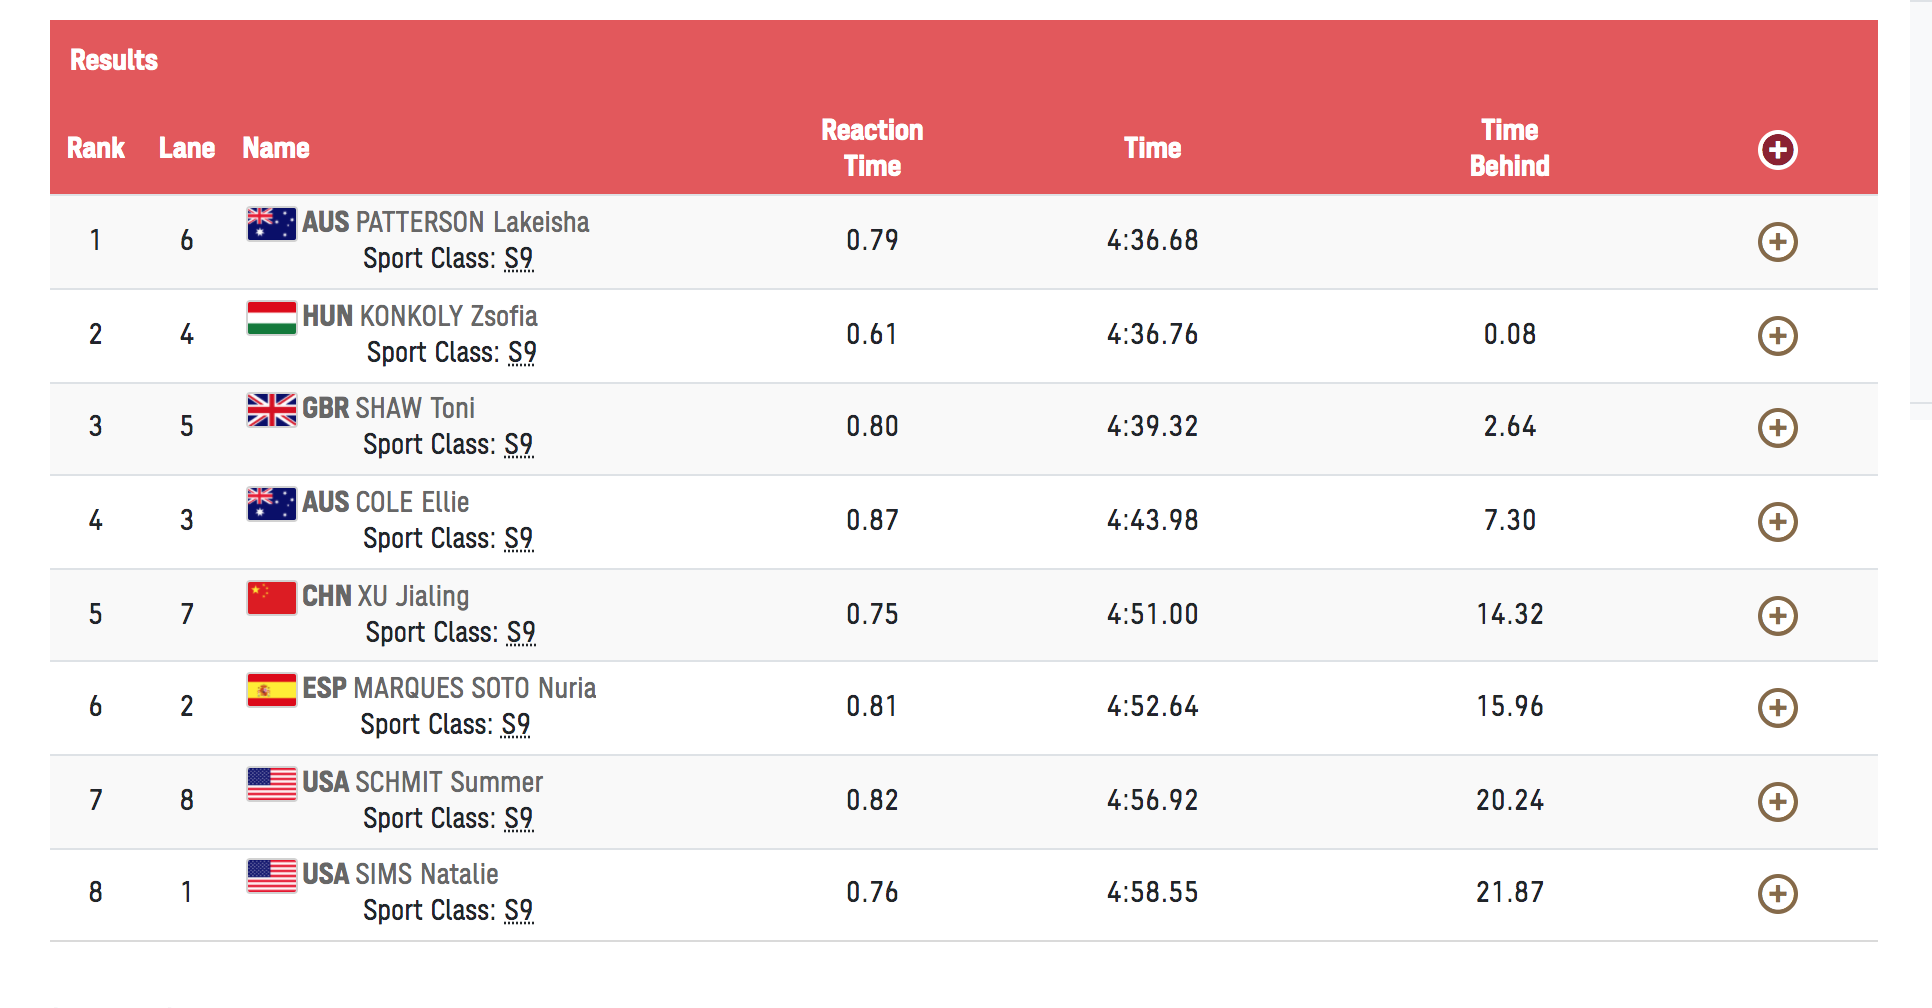Expand details for COLE Ellie row
This screenshot has width=1932, height=1008.
(x=1777, y=522)
